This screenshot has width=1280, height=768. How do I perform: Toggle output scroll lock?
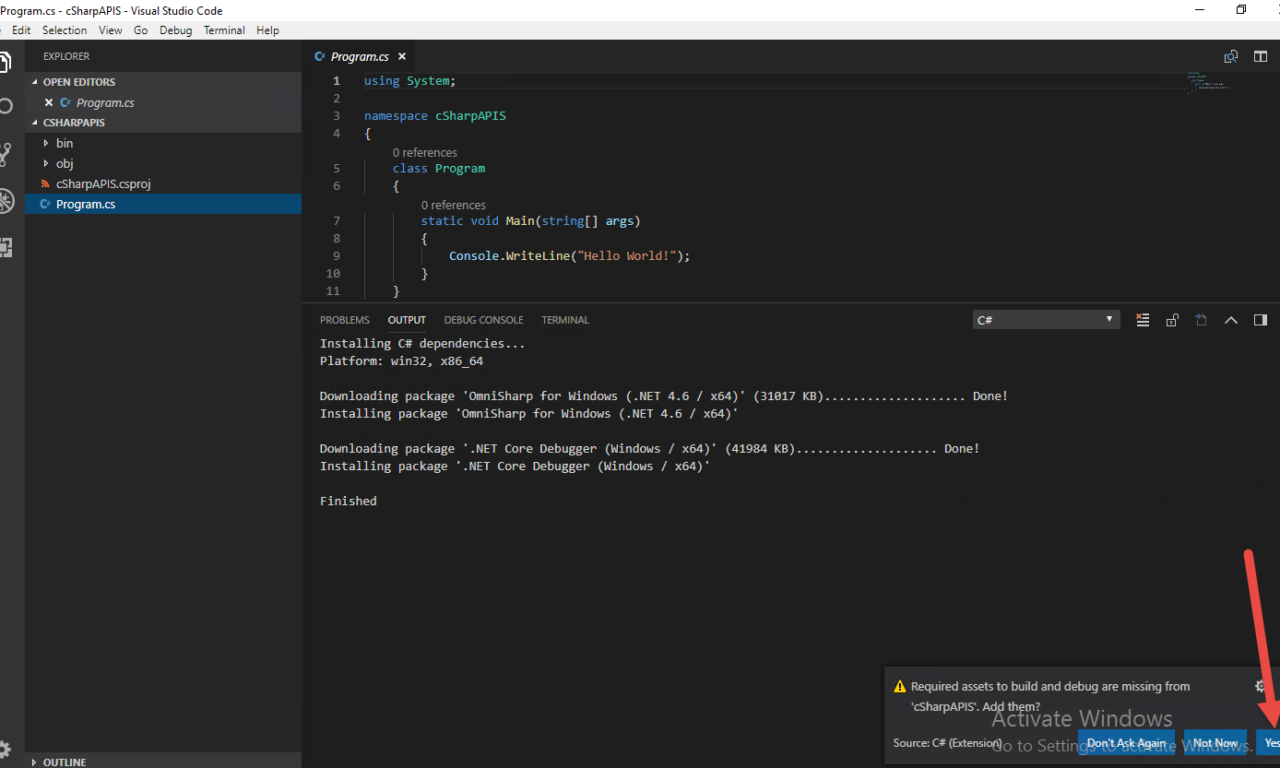(1172, 320)
